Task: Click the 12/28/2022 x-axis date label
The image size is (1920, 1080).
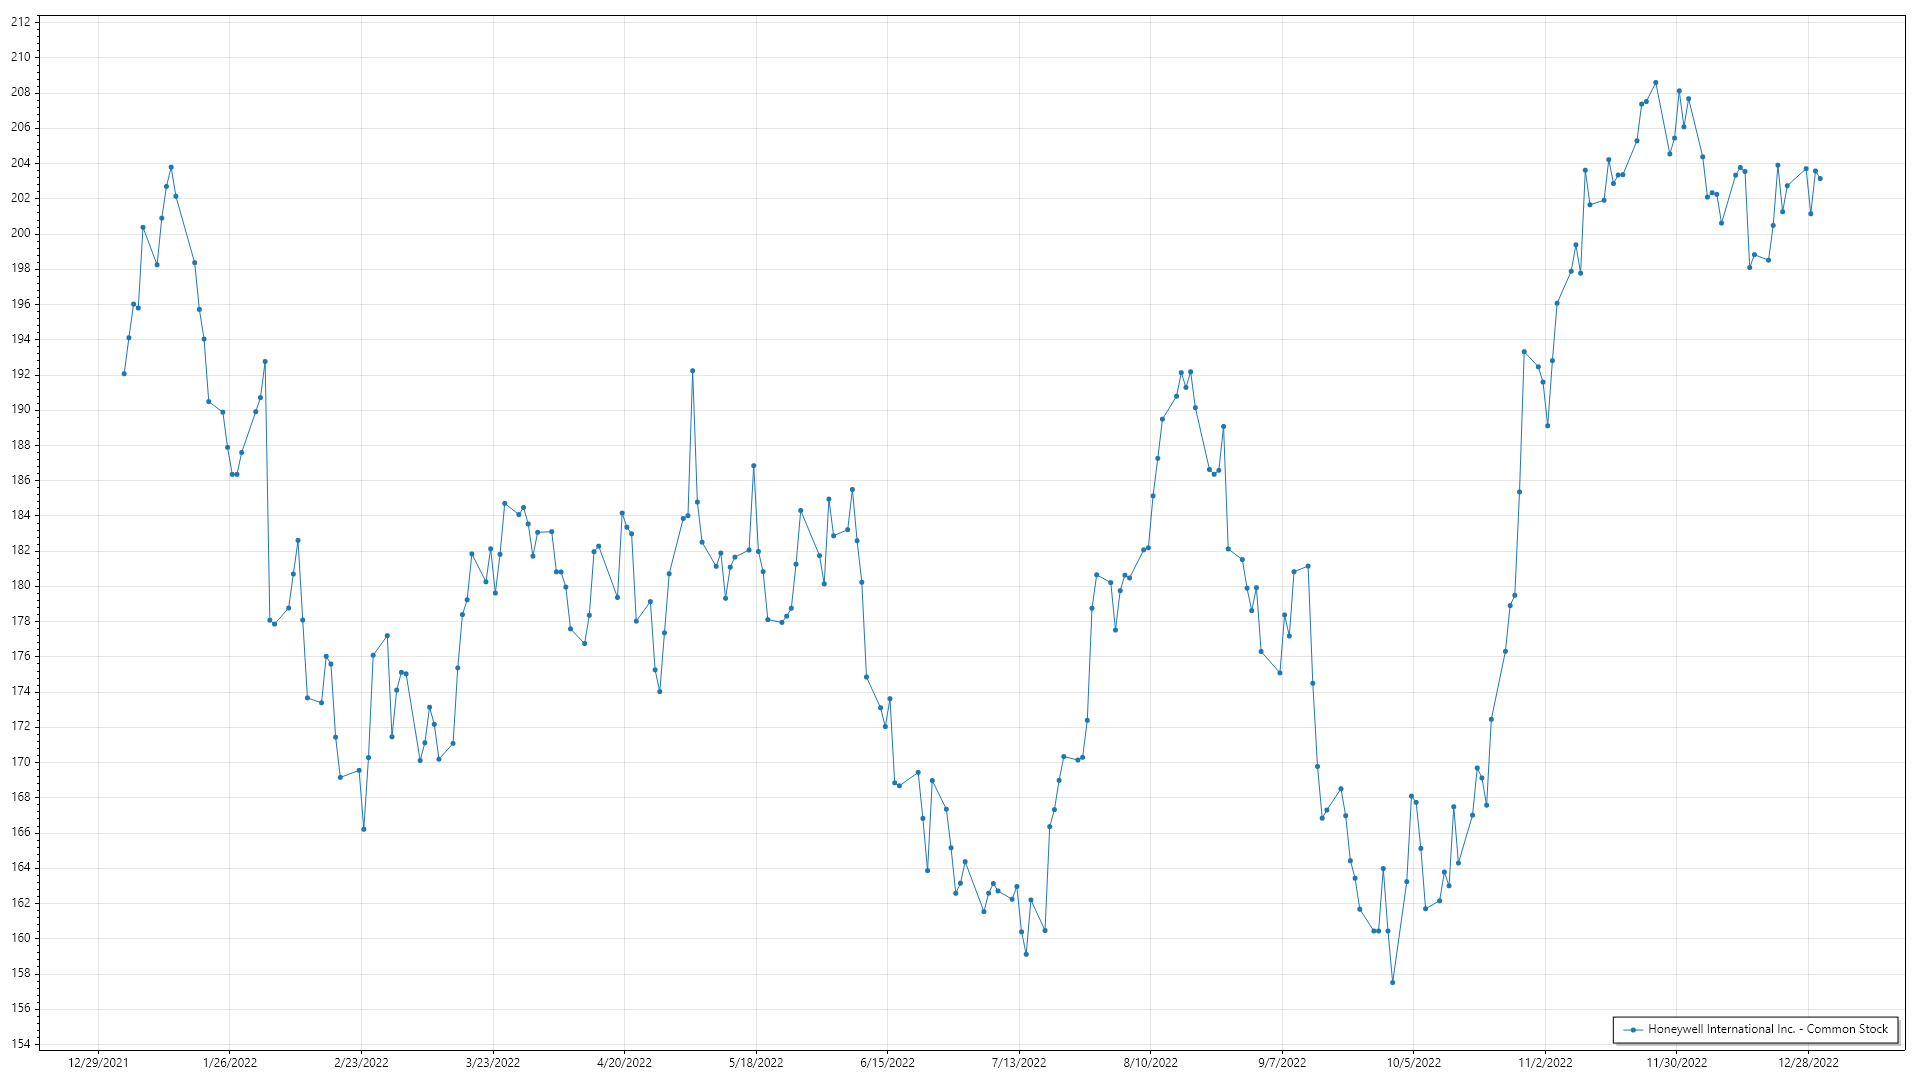Action: [1808, 1062]
